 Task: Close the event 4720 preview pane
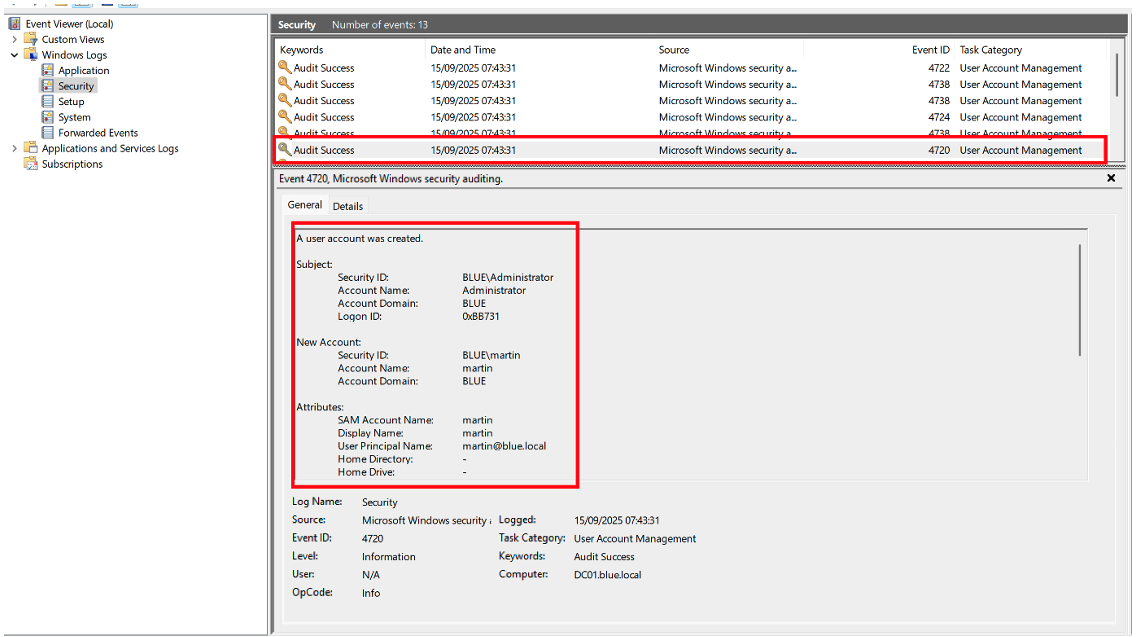click(1111, 178)
